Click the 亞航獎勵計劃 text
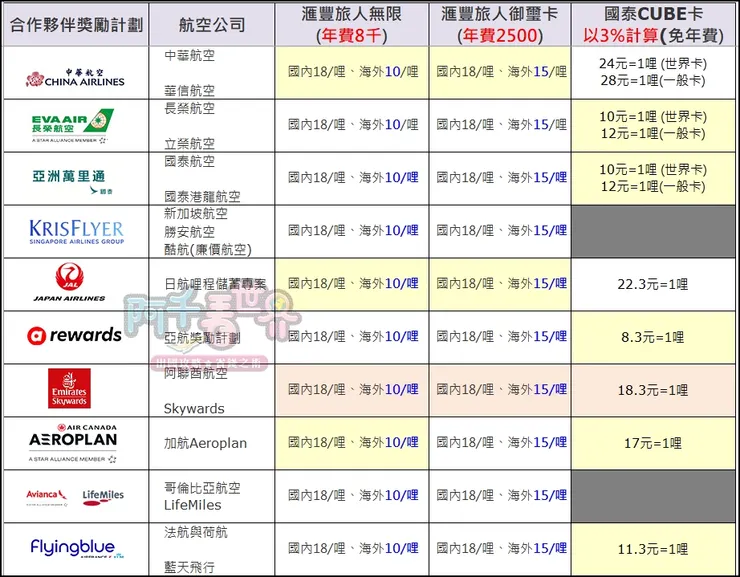This screenshot has height=577, width=740. tap(202, 338)
